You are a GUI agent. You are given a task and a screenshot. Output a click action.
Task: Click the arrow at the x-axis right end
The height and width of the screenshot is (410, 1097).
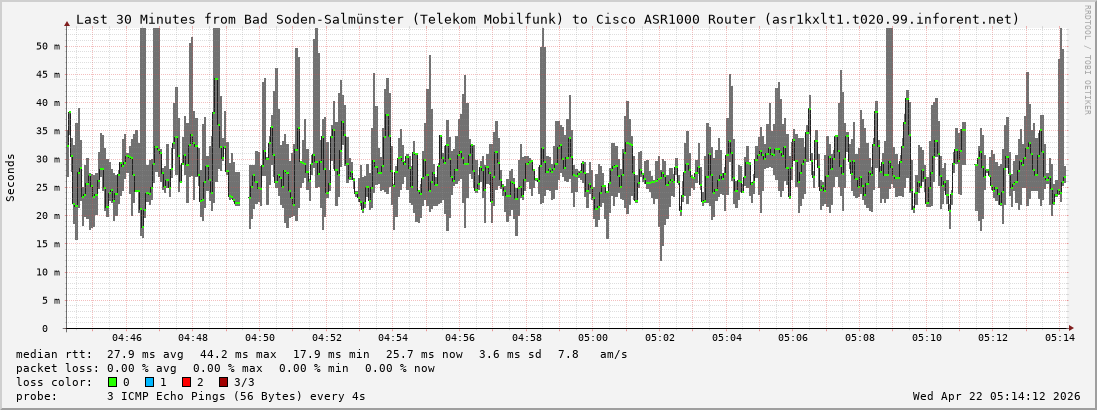pyautogui.click(x=1071, y=328)
